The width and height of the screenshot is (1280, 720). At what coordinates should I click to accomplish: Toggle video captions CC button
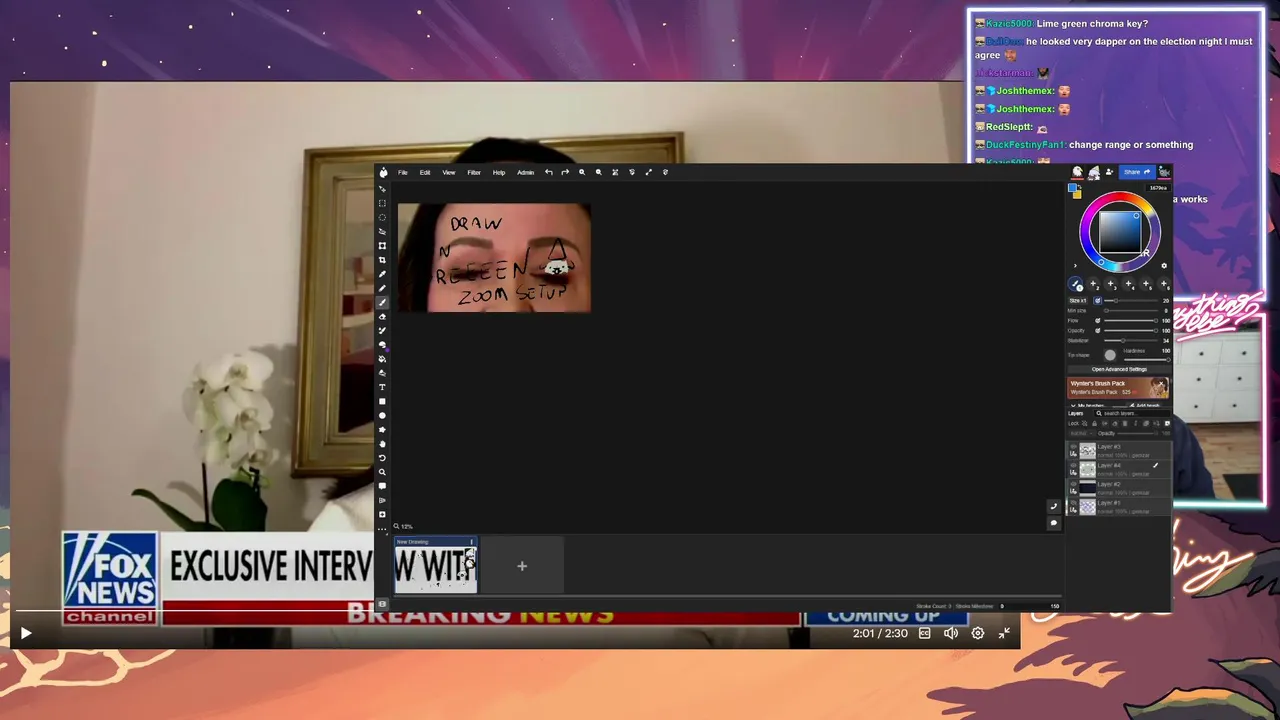pyautogui.click(x=925, y=633)
